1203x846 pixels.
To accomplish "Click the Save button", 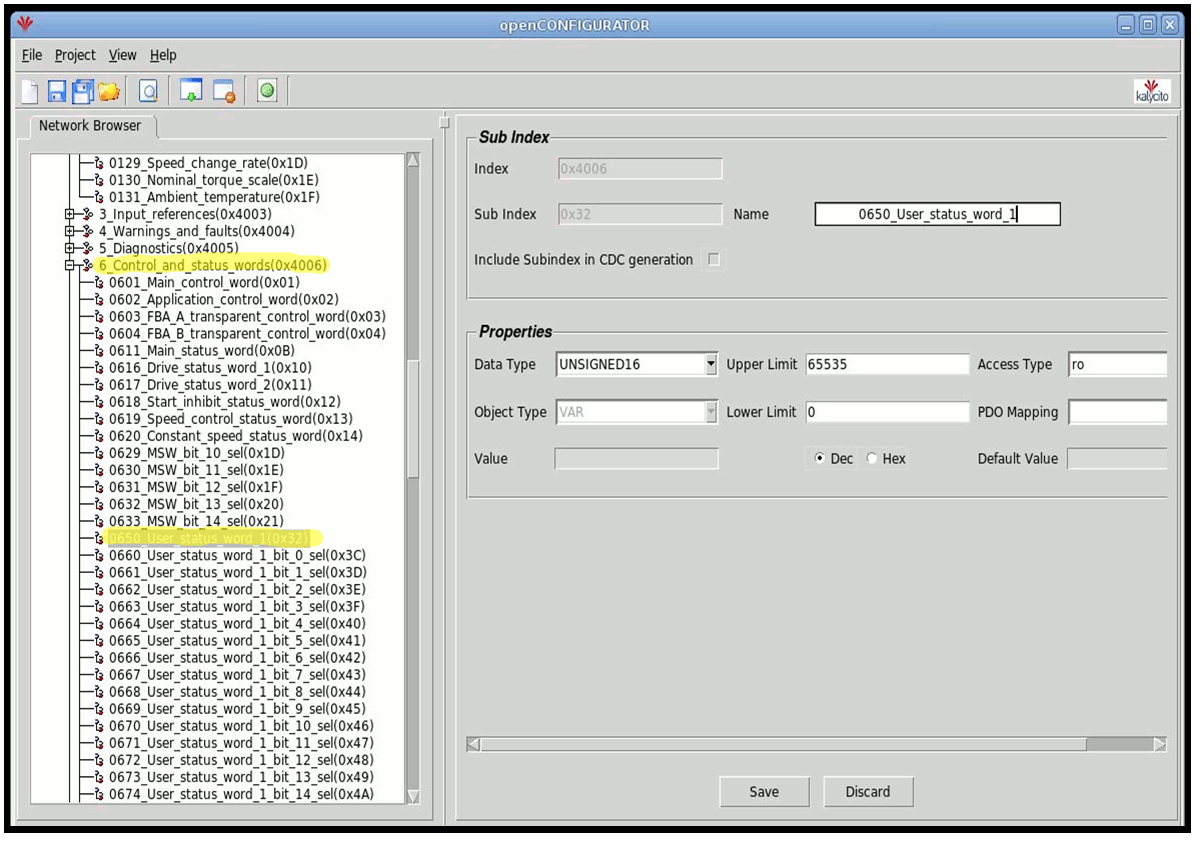I will pyautogui.click(x=764, y=792).
